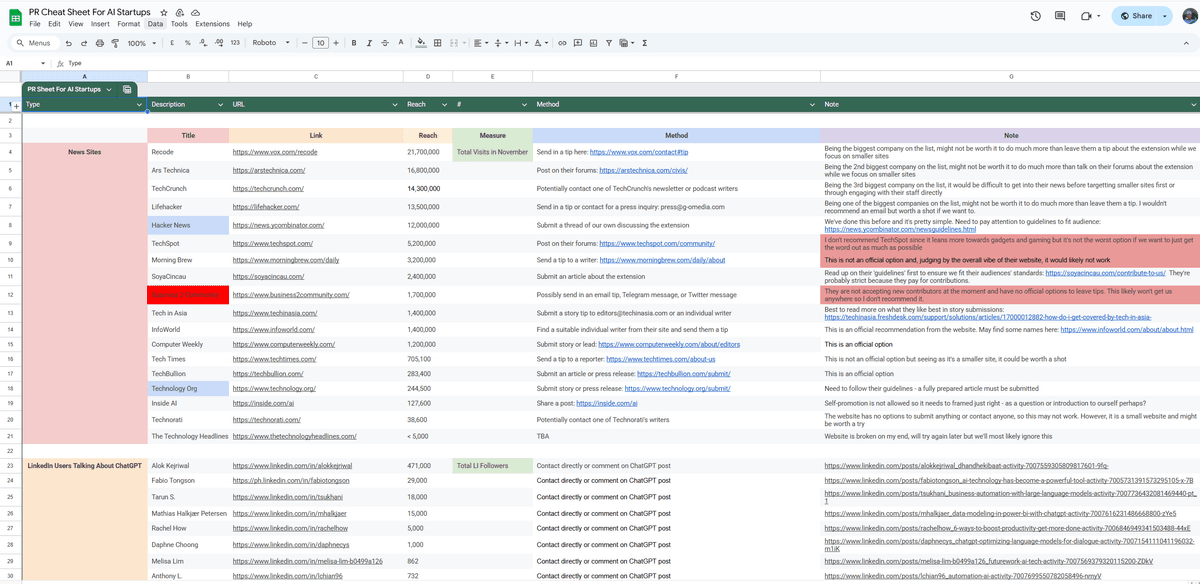
Task: Open the text wrapping dropdown
Action: click(521, 43)
